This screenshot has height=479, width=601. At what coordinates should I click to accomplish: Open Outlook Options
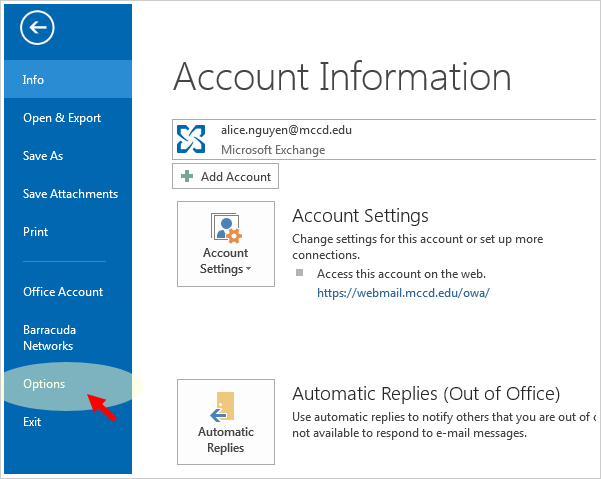(x=44, y=384)
